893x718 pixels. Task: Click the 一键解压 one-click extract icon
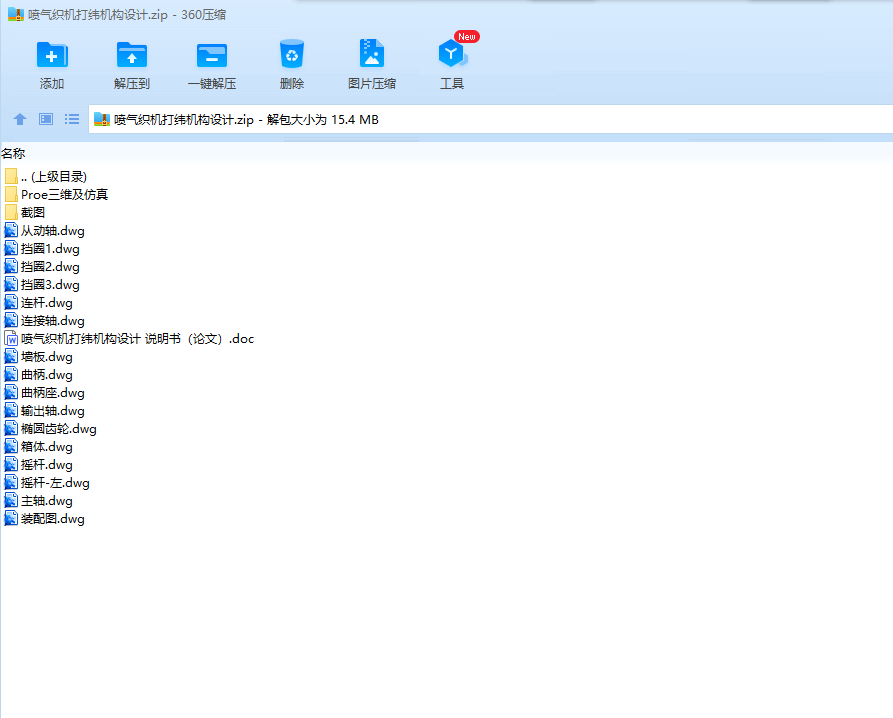click(212, 55)
